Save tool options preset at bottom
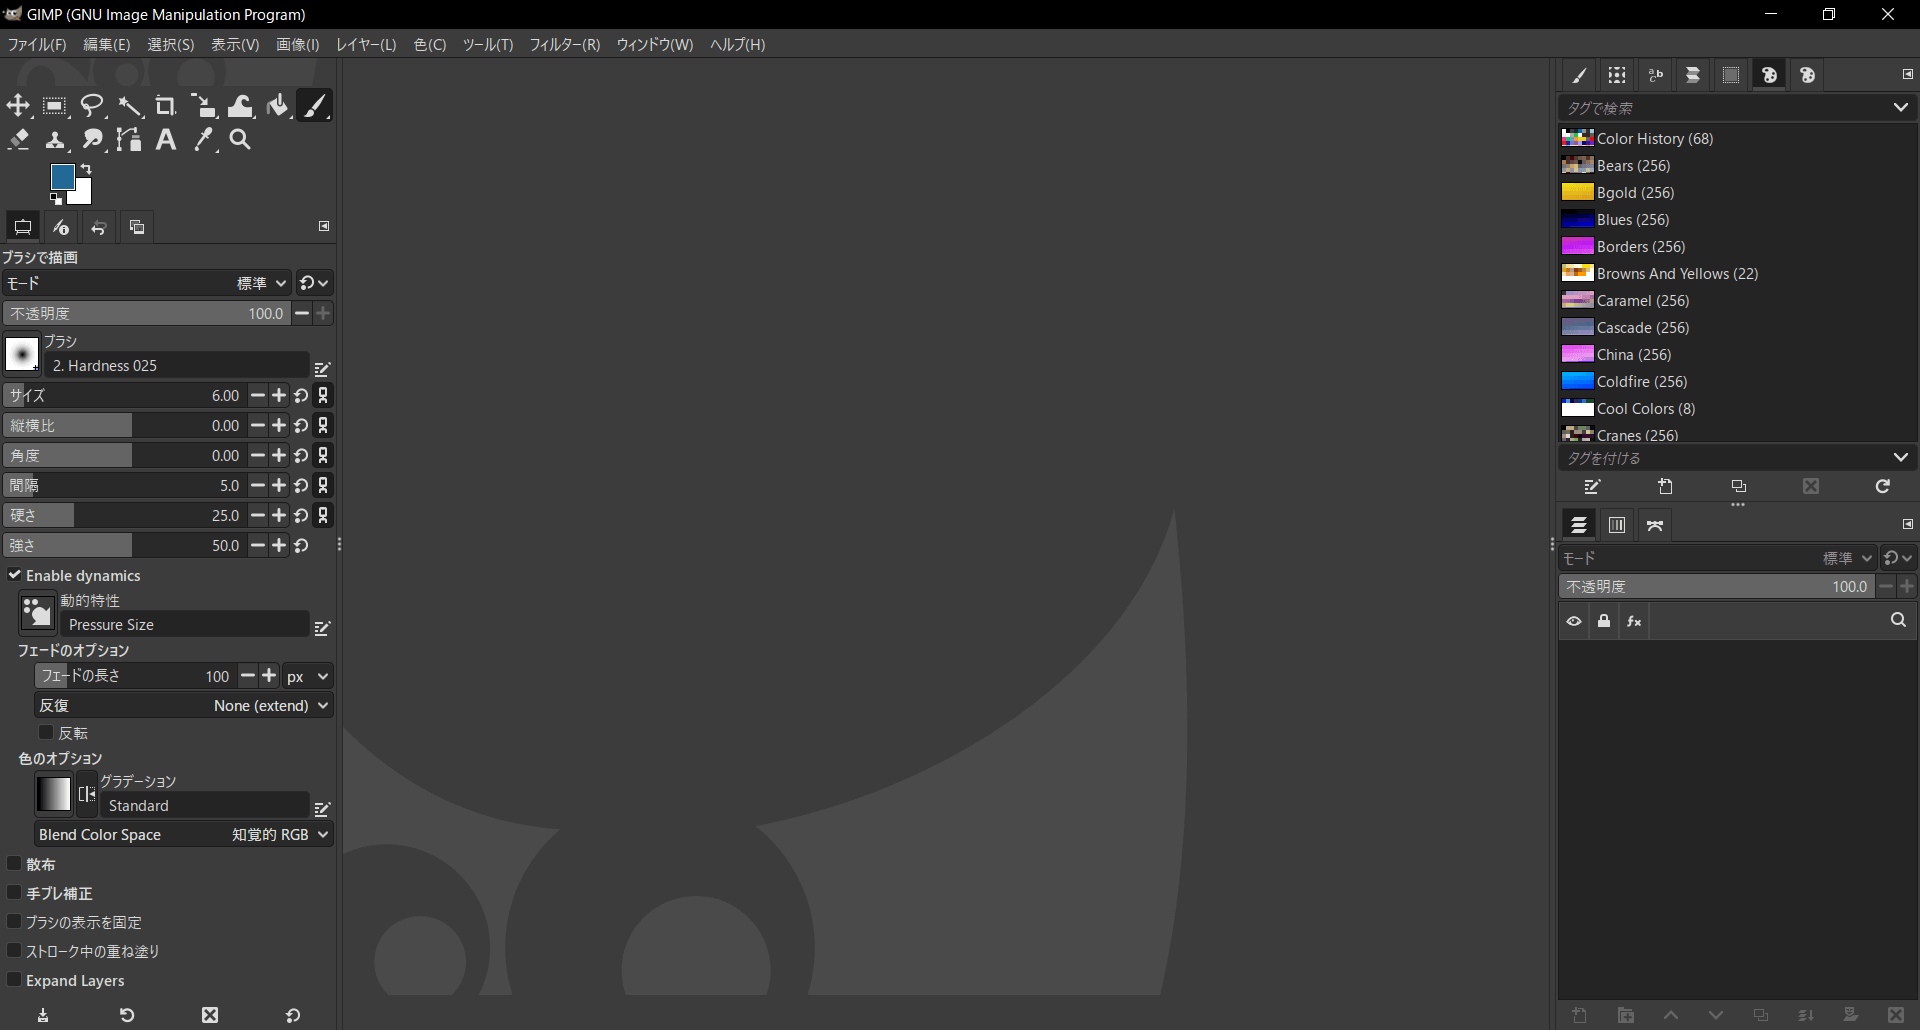Viewport: 1920px width, 1030px height. [x=43, y=1015]
